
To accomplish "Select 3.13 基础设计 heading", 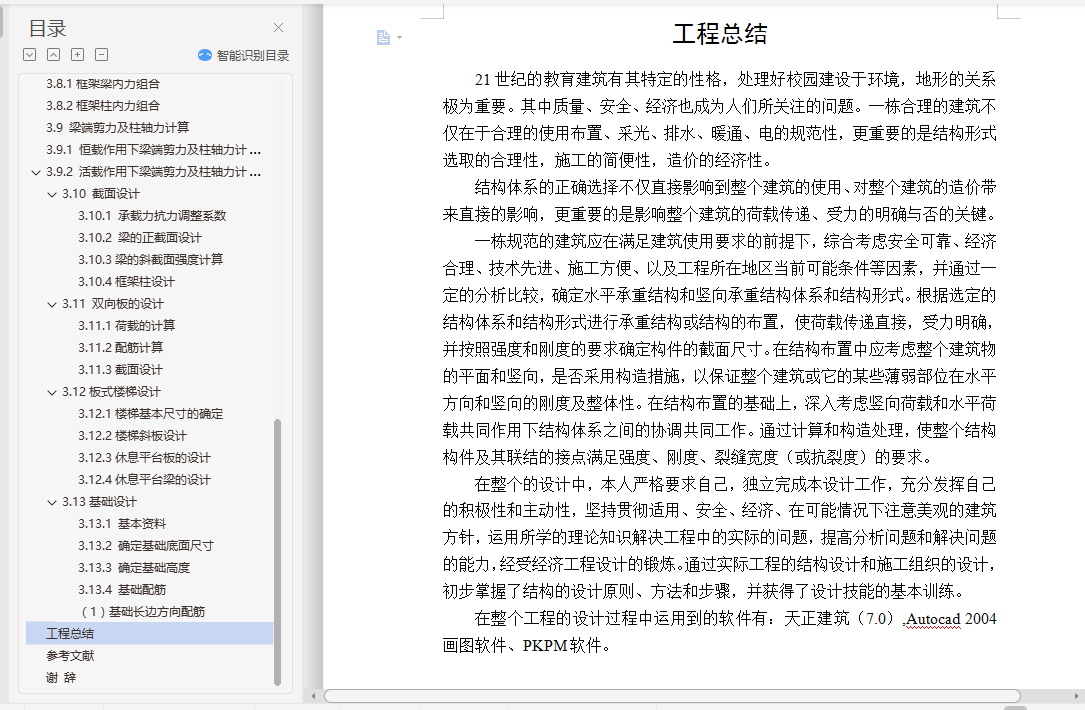I will 100,502.
